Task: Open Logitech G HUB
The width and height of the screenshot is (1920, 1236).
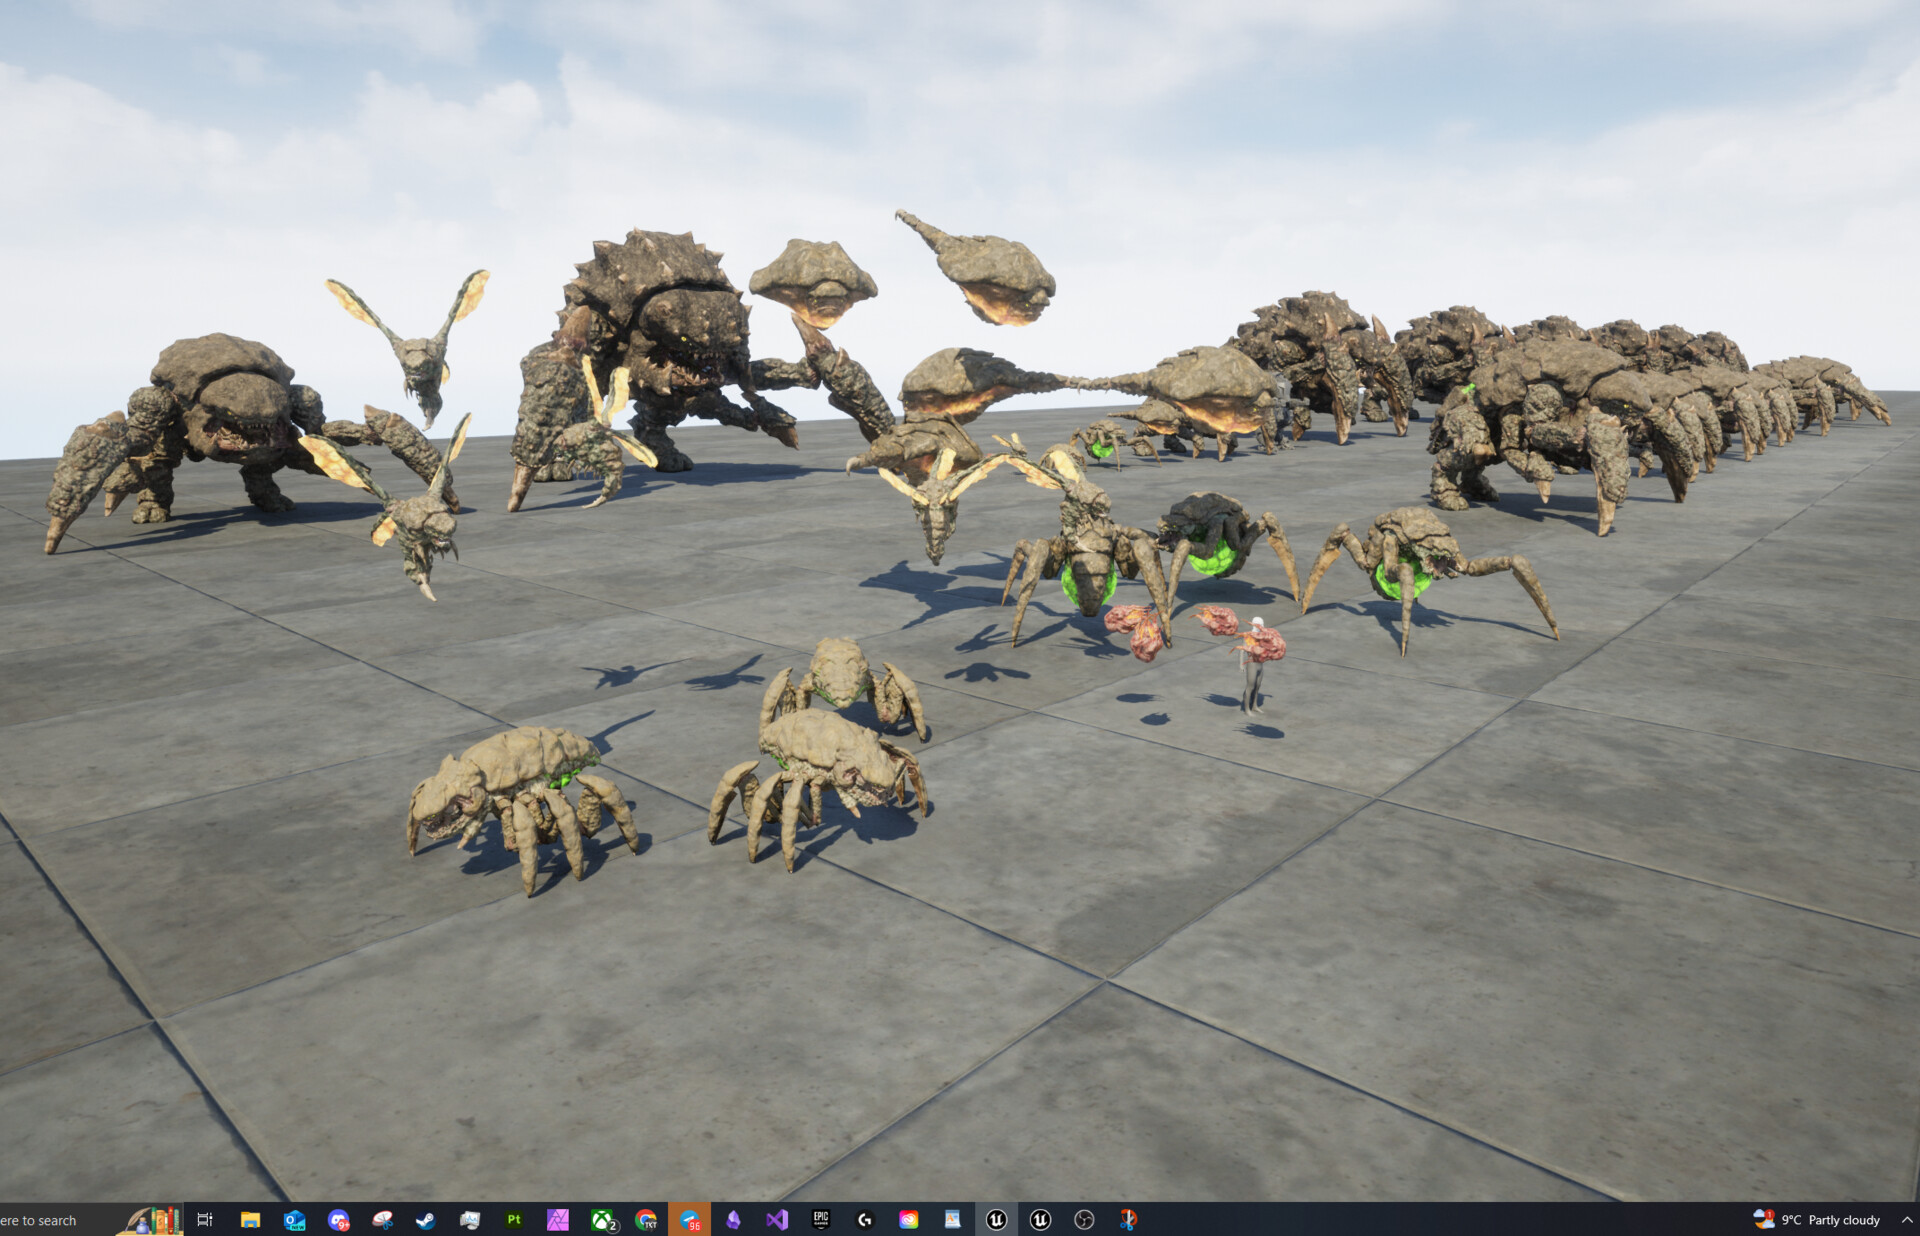Action: coord(866,1219)
